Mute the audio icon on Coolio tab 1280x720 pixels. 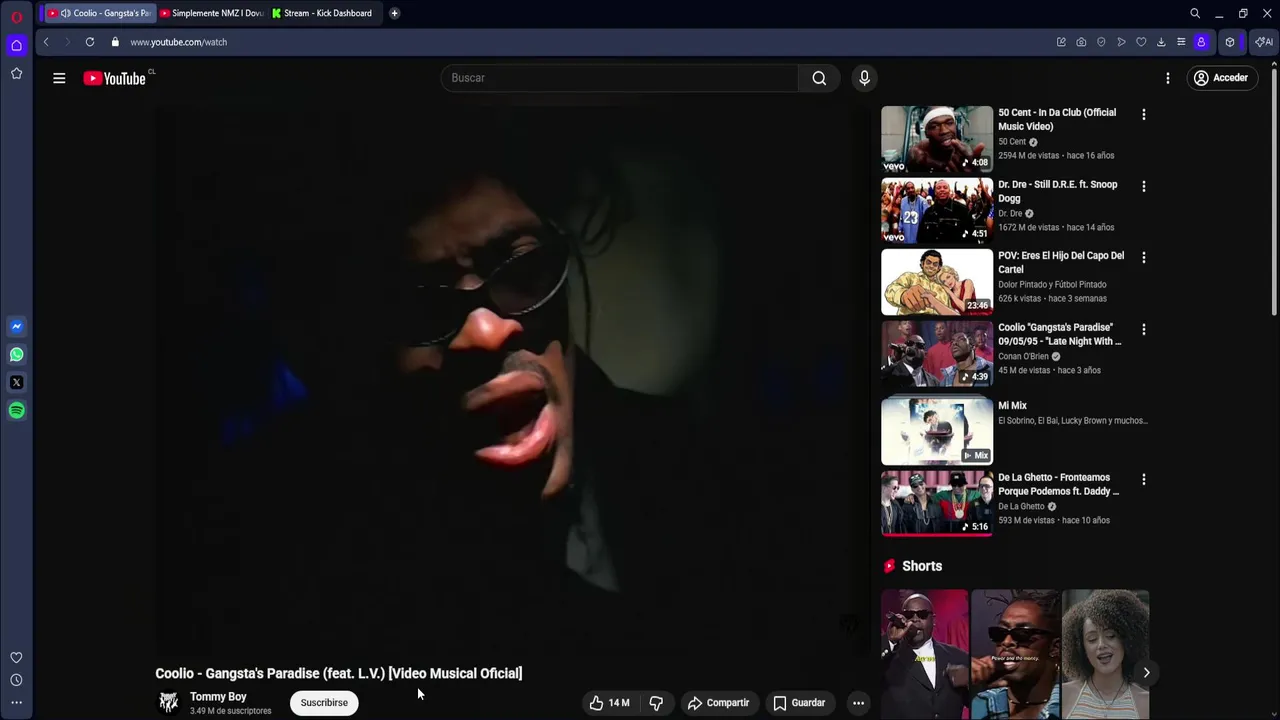pyautogui.click(x=65, y=13)
